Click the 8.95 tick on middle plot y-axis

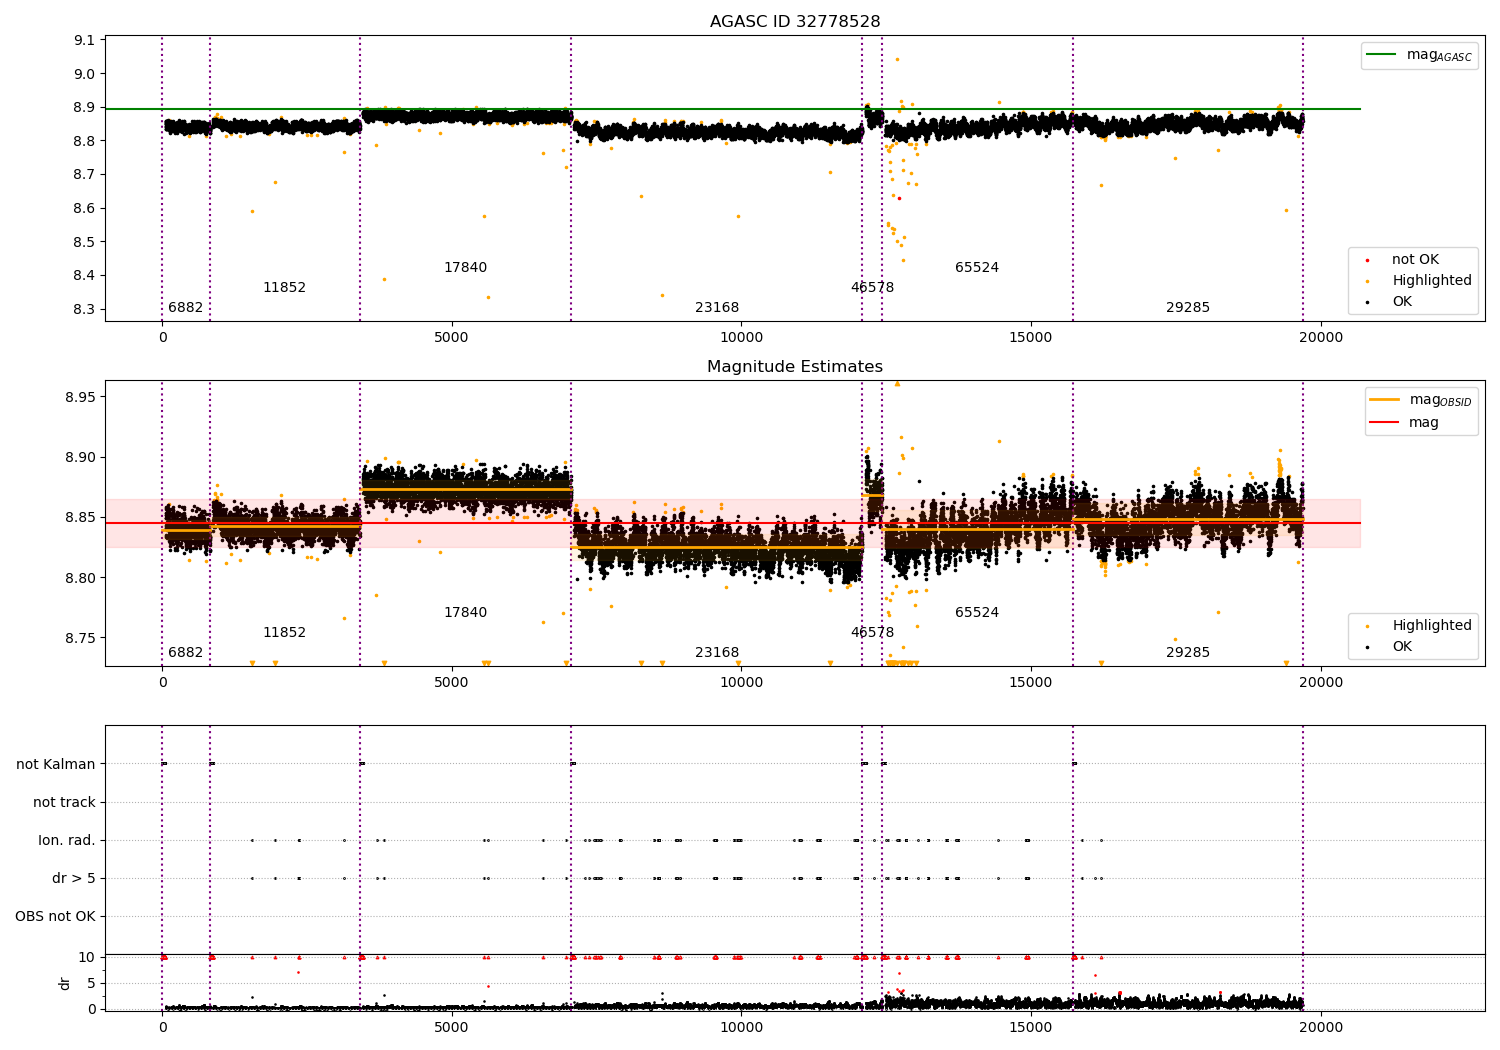tap(80, 398)
